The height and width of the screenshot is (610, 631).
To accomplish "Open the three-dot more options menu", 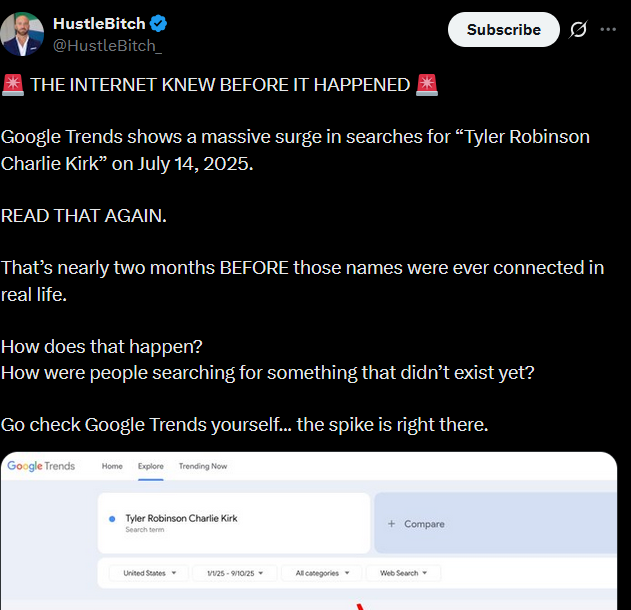I will (608, 30).
